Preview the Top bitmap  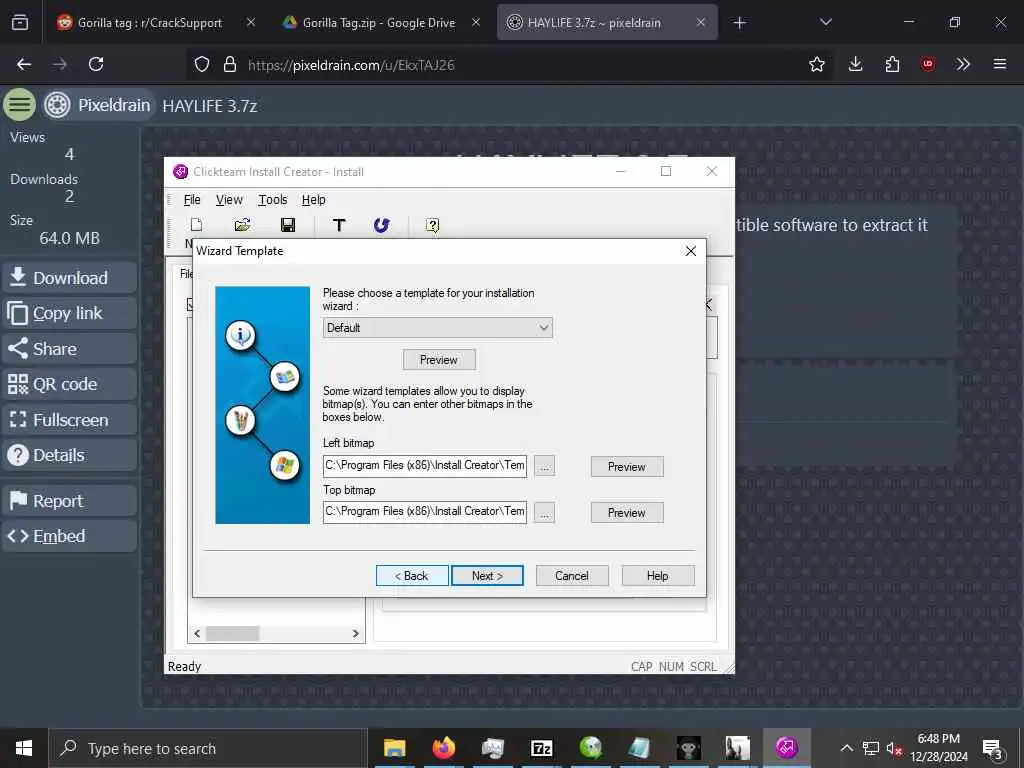[627, 513]
